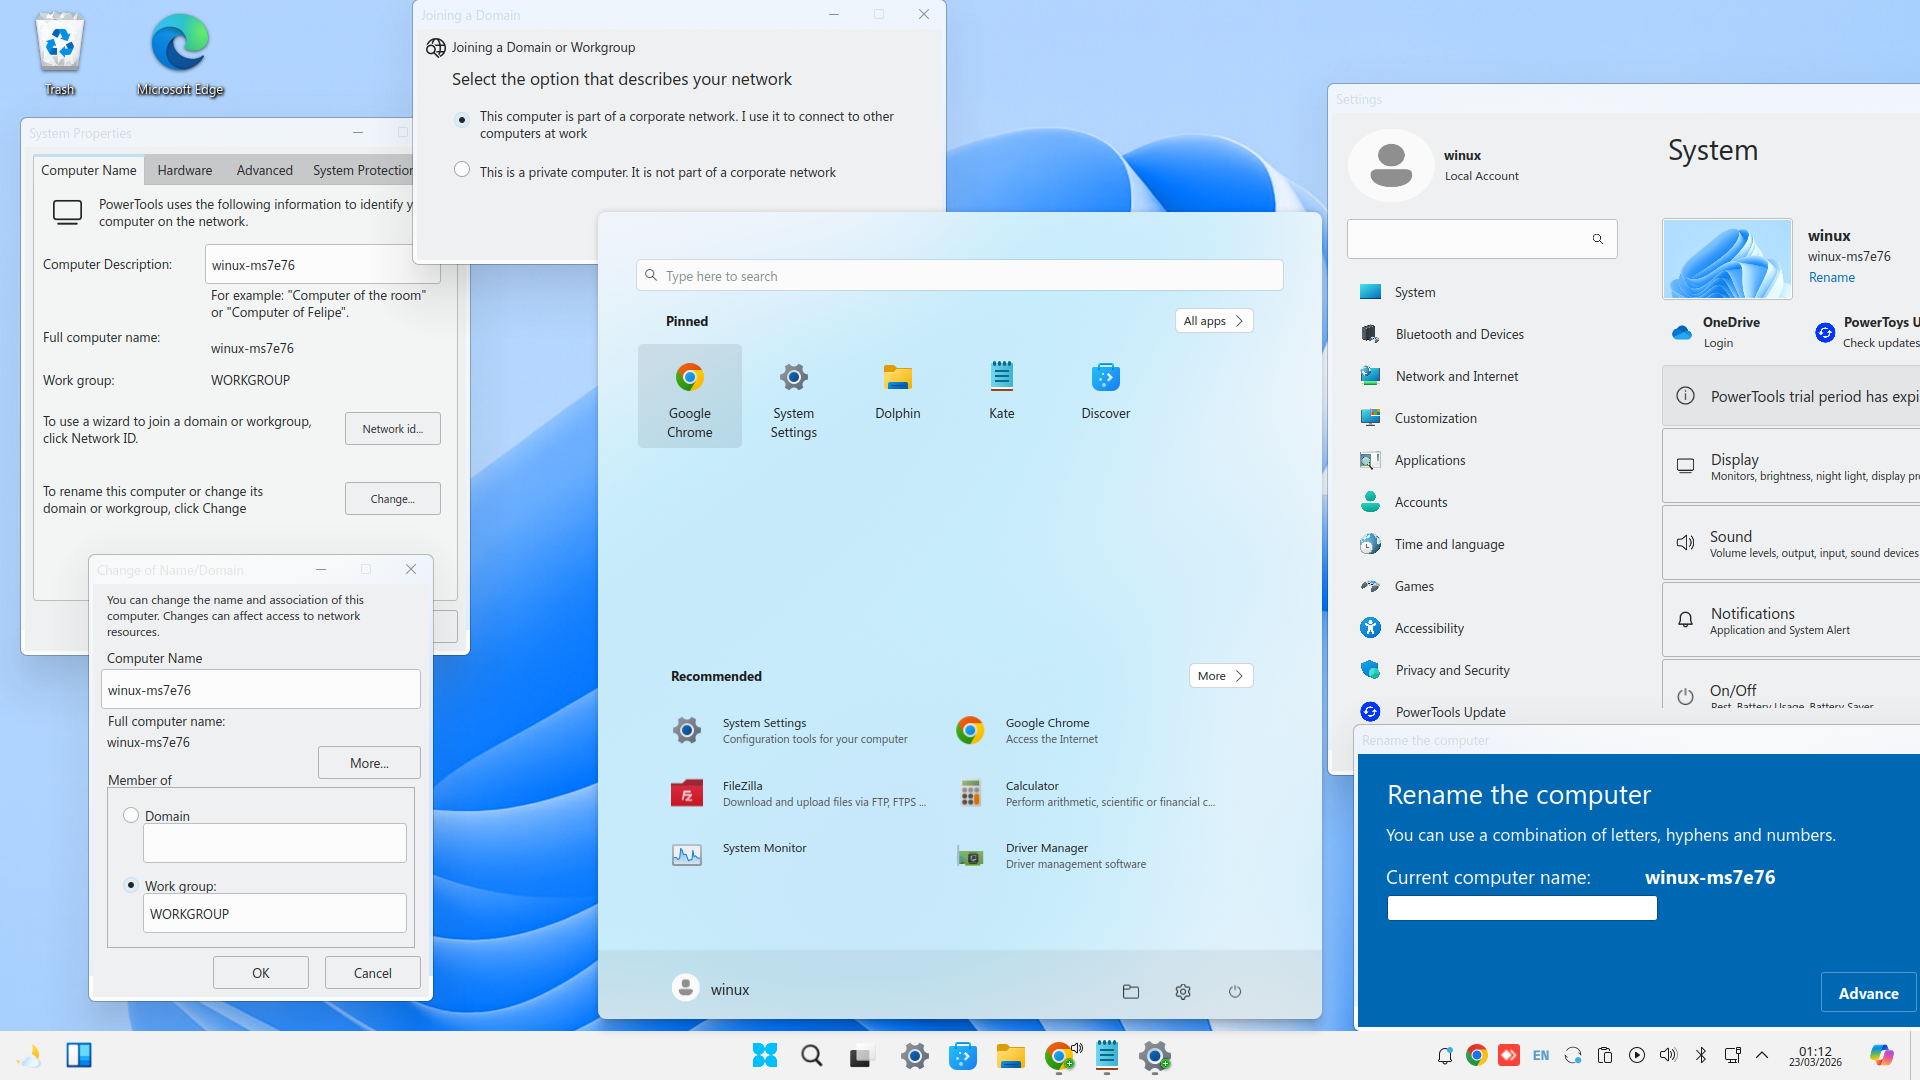This screenshot has height=1080, width=1920.
Task: Show hidden tray icons chevron
Action: pyautogui.click(x=1762, y=1055)
